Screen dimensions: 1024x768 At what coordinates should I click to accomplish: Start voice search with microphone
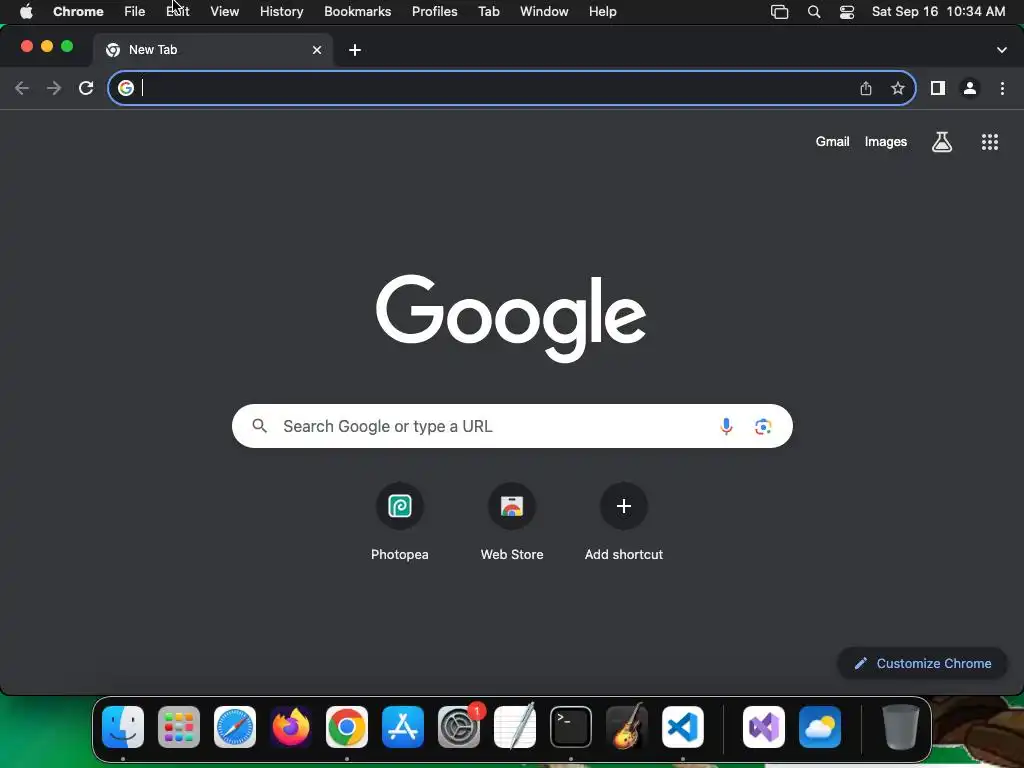[x=726, y=426]
